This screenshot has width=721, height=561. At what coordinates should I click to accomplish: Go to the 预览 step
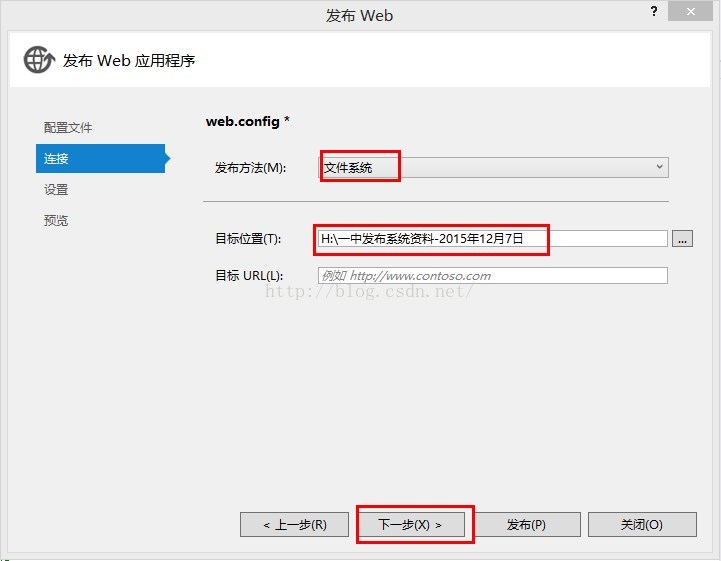[x=56, y=220]
